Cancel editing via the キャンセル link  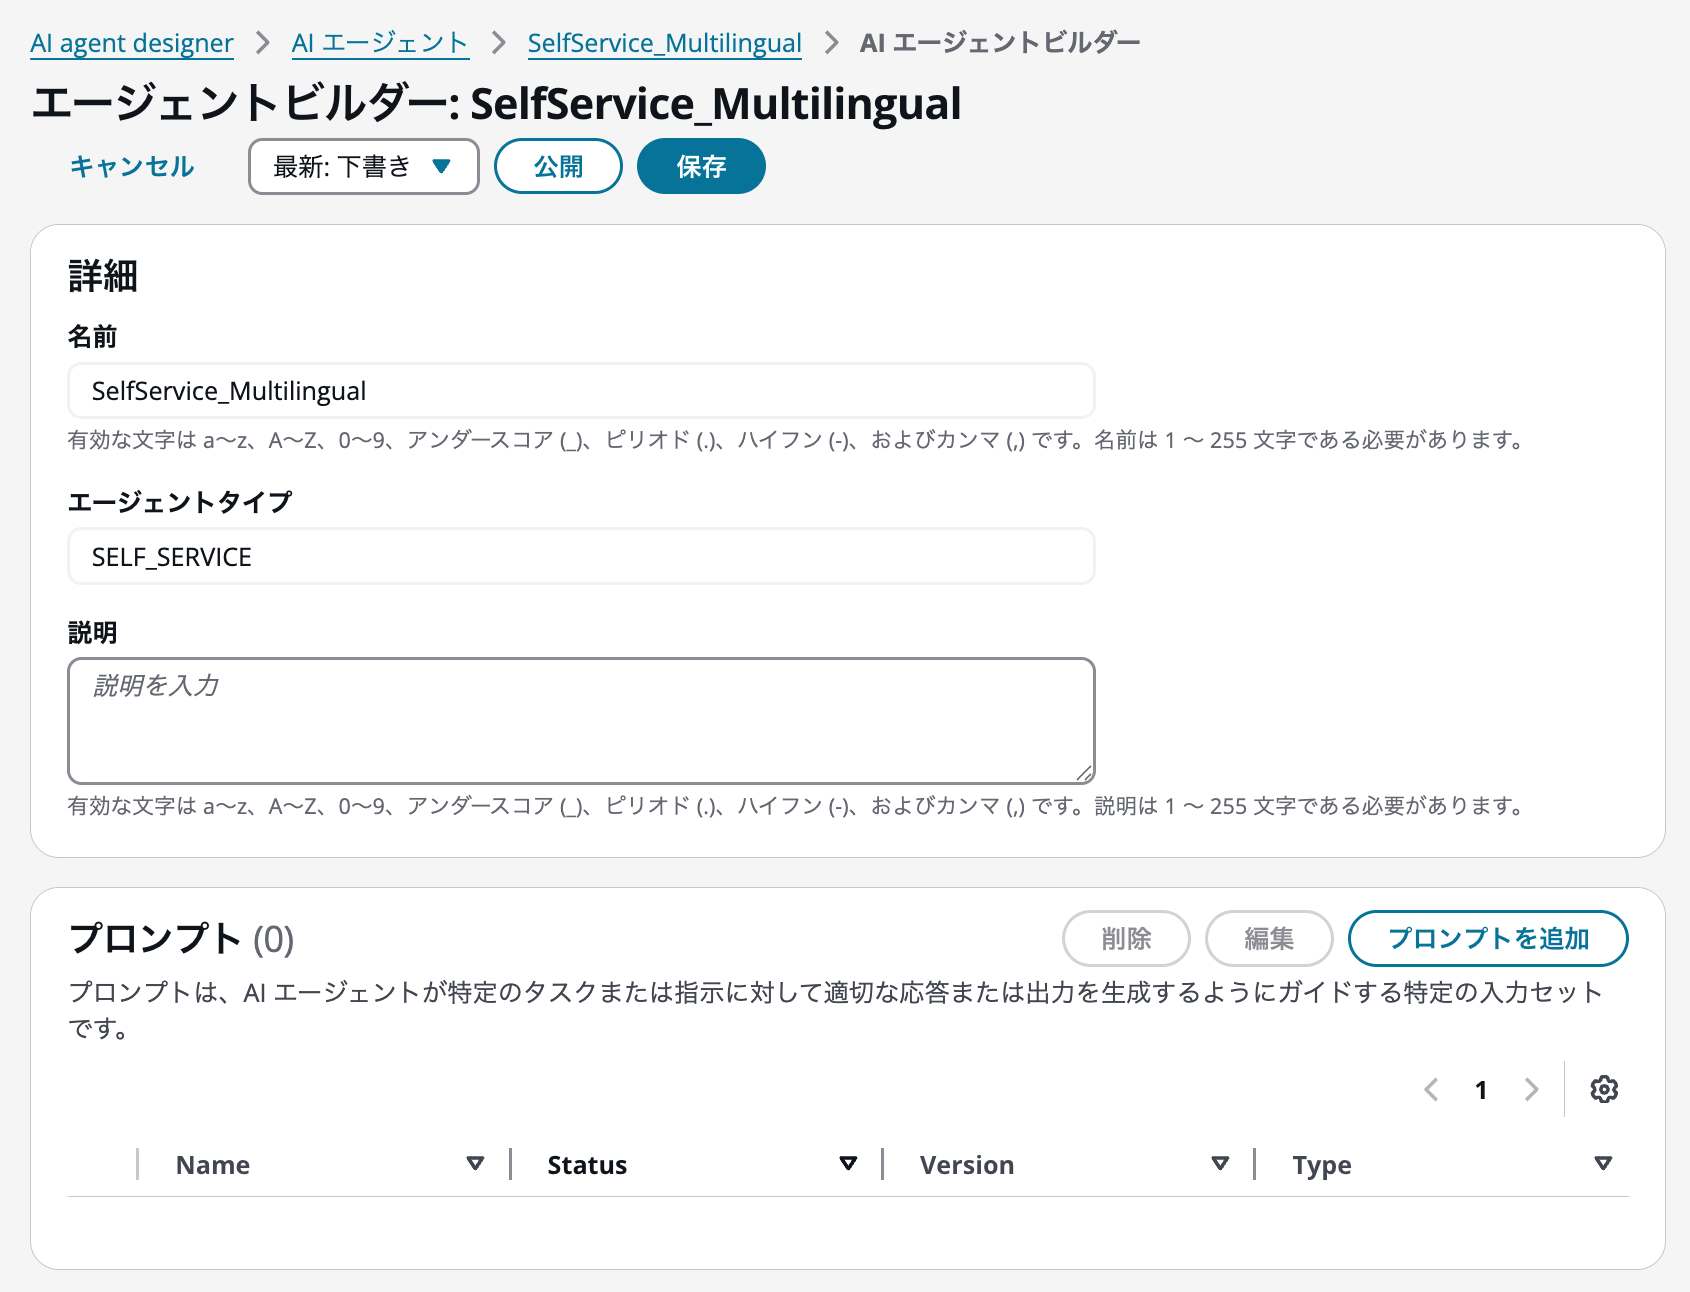(x=131, y=166)
